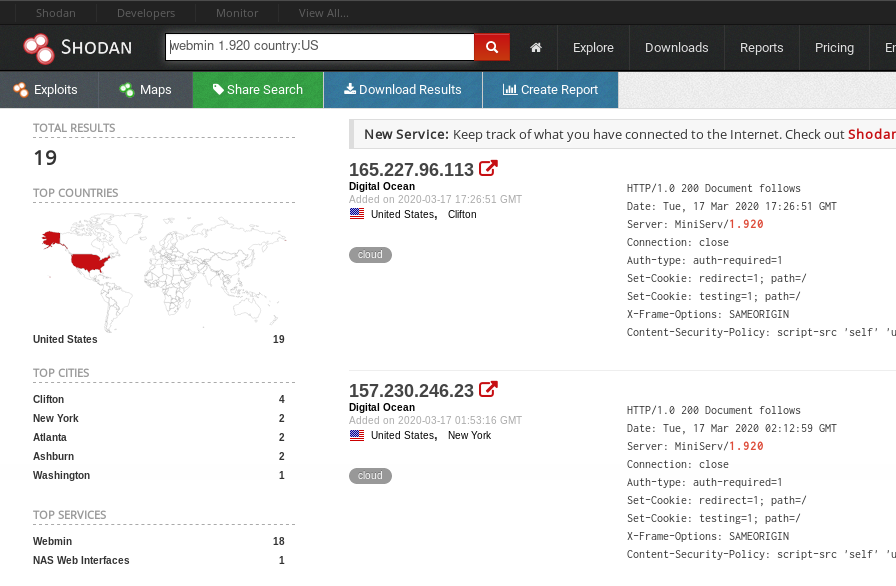Click the red search magnifier button
The width and height of the screenshot is (896, 586).
492,47
